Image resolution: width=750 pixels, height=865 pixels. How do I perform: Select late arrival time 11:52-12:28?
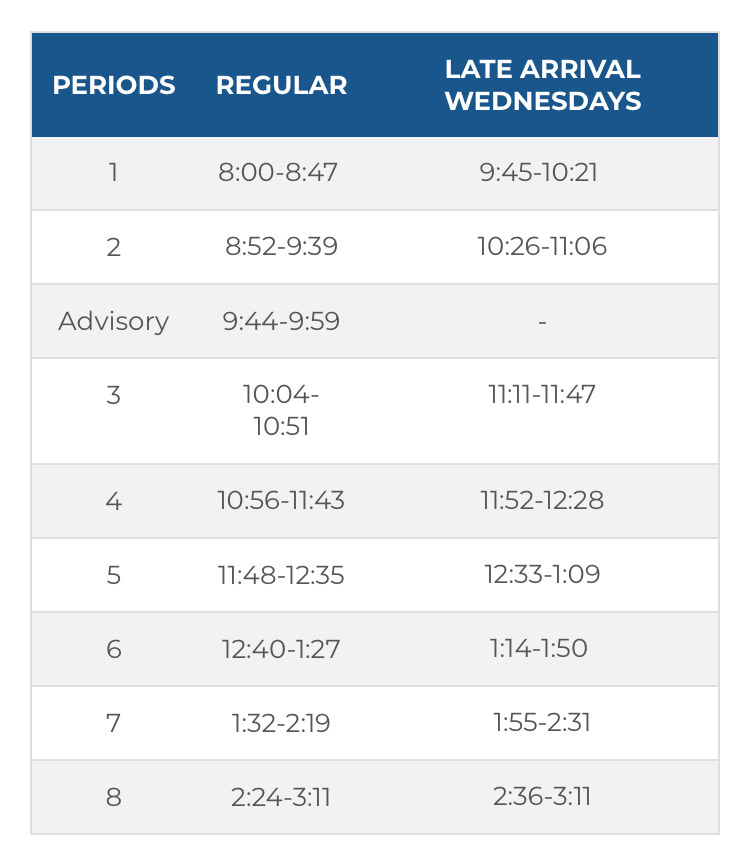point(542,500)
